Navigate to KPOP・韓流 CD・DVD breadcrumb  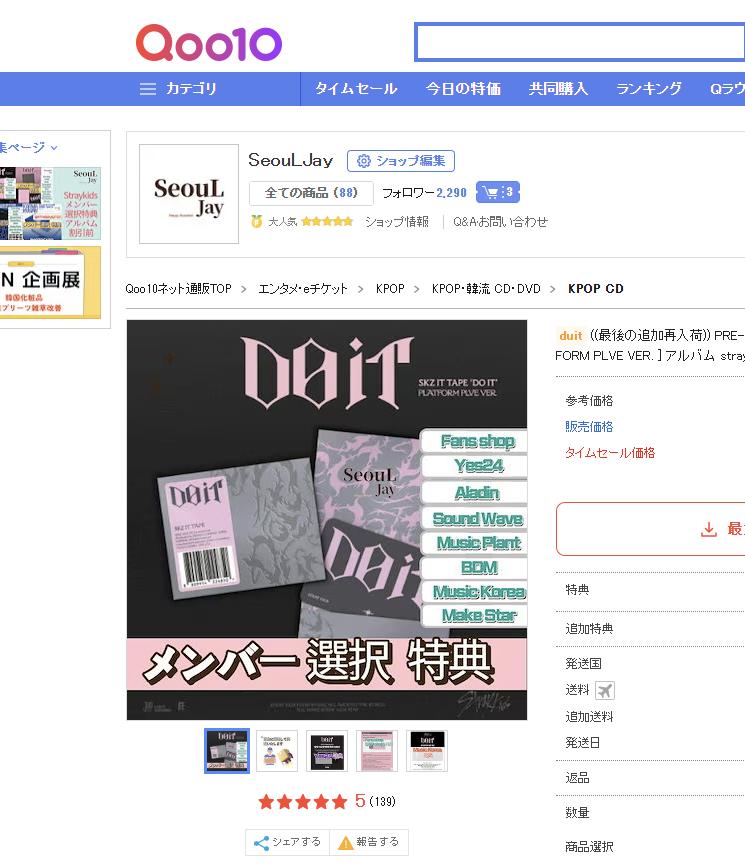click(x=486, y=289)
